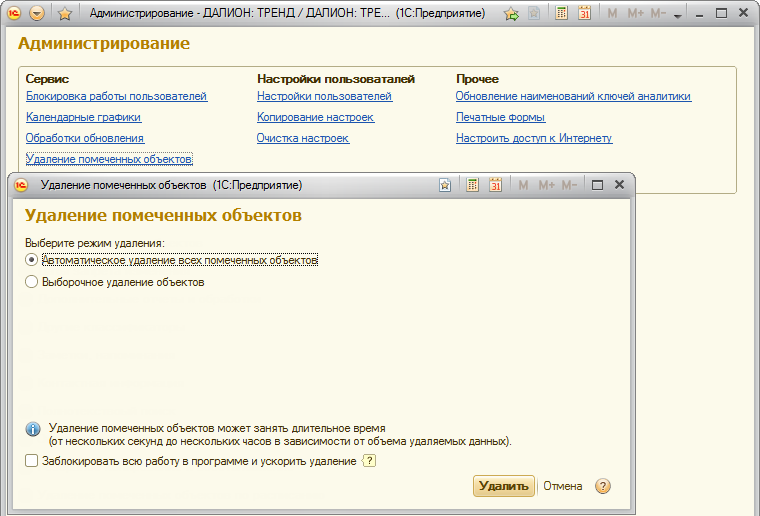Open calendar icon in the deletion dialog
This screenshot has height=516, width=760.
[495, 185]
